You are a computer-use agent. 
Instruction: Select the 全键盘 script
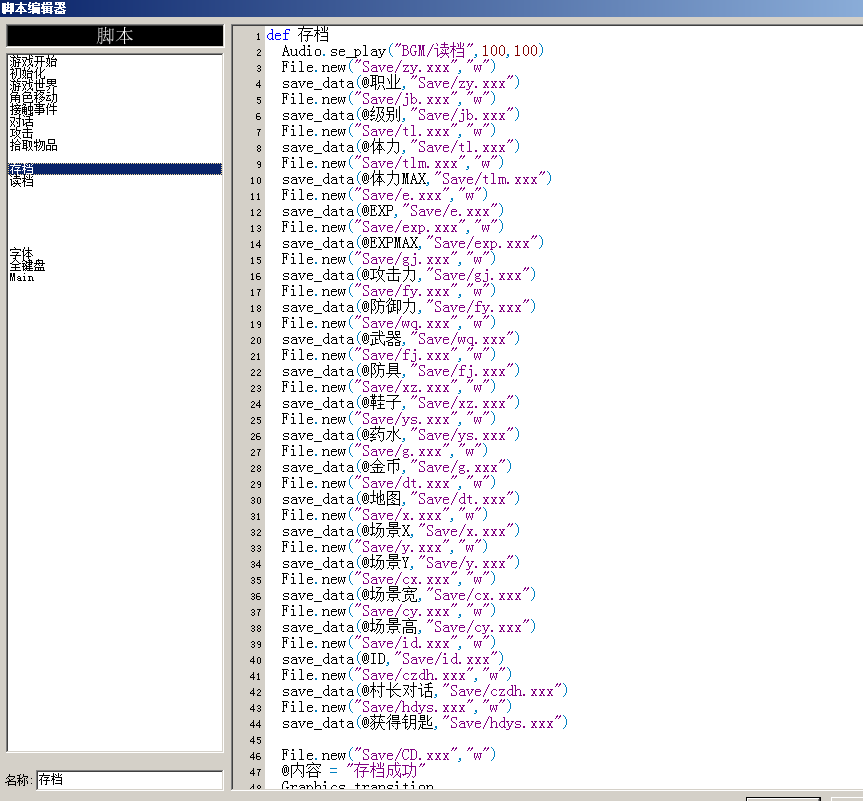[27, 266]
